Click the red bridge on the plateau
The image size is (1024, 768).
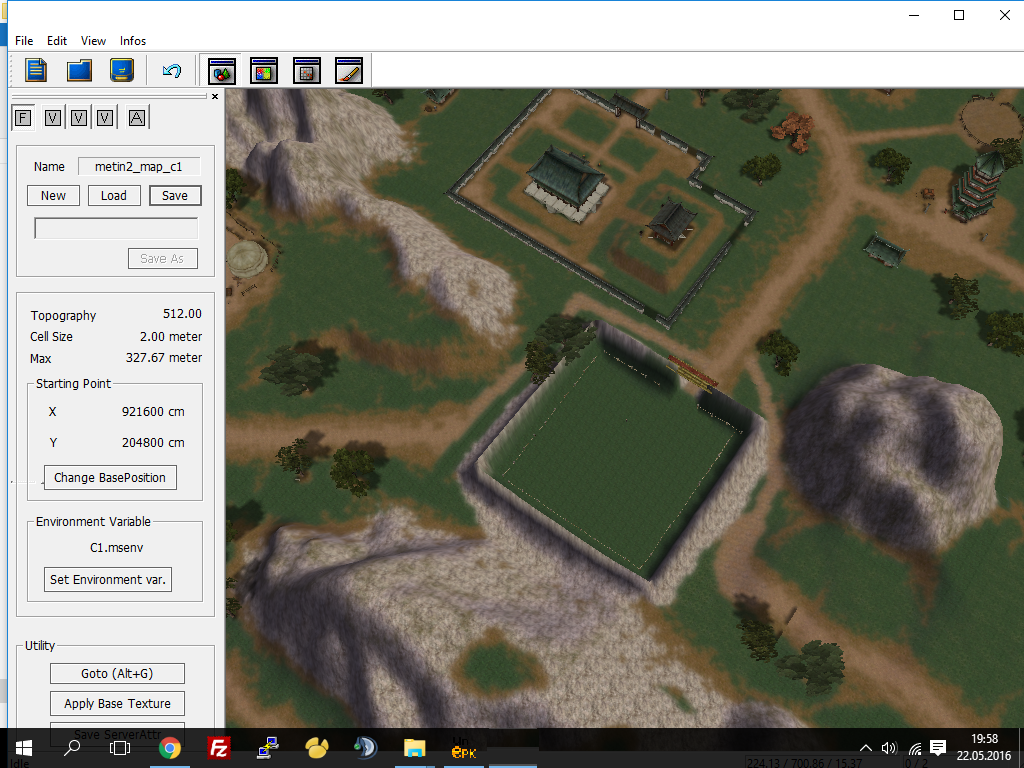692,374
